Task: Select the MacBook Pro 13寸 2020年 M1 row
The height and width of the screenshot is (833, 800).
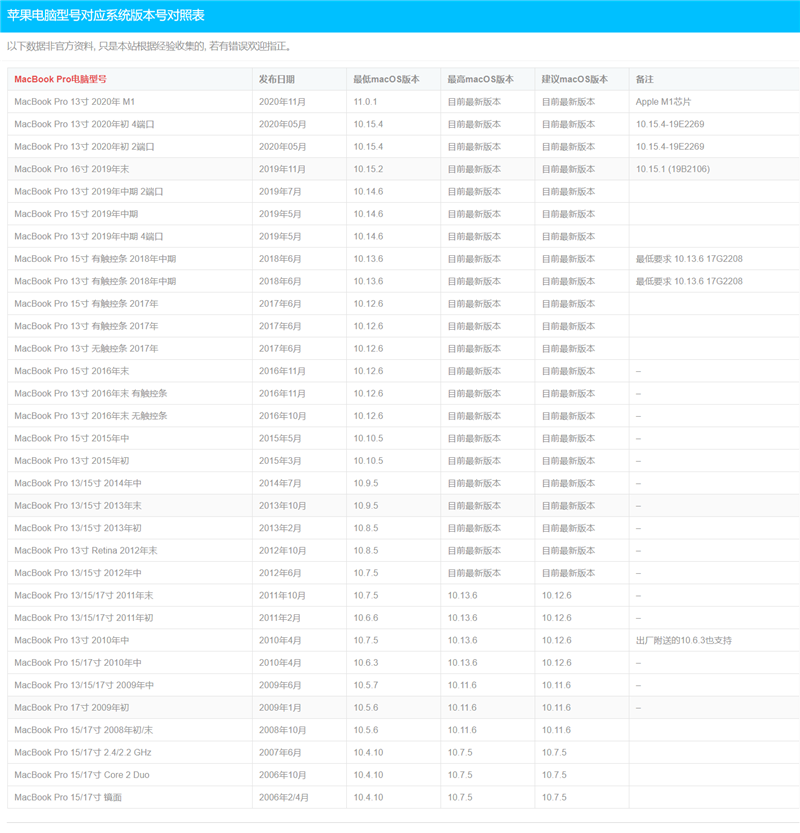Action: 403,101
